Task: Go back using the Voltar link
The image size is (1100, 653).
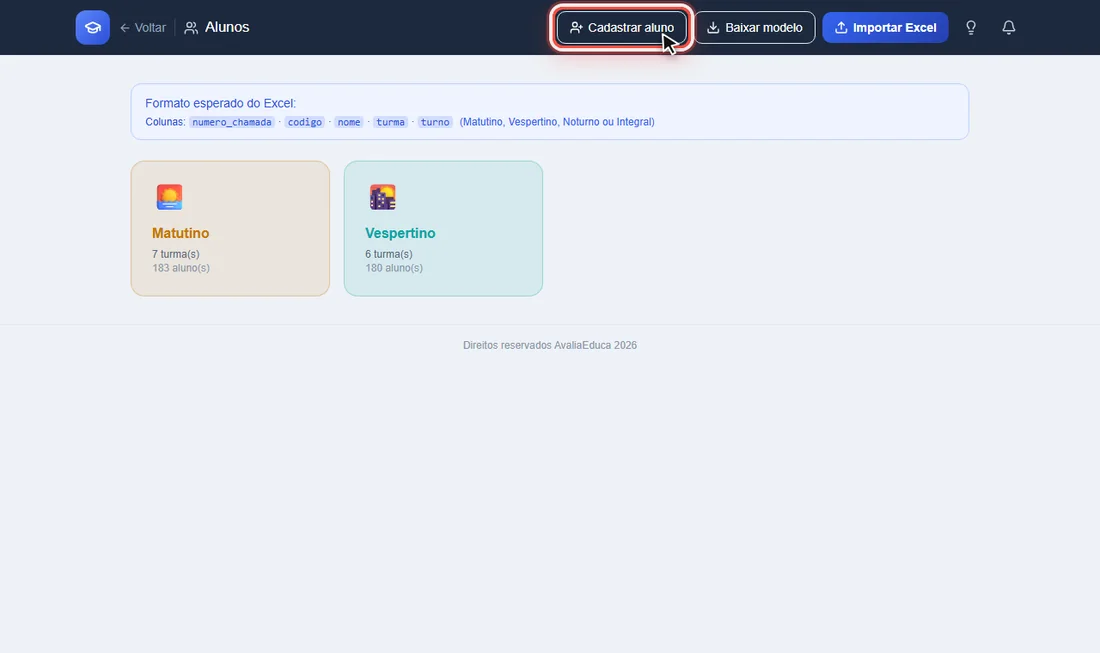Action: click(143, 27)
